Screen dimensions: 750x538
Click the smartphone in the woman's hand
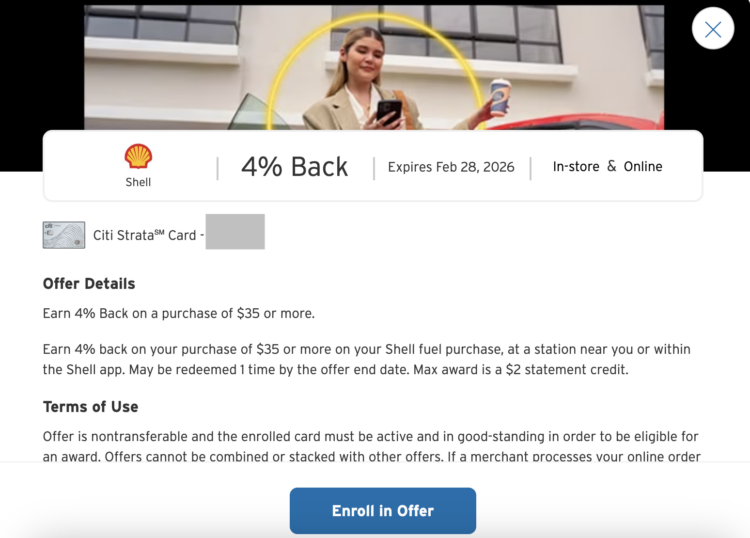389,113
